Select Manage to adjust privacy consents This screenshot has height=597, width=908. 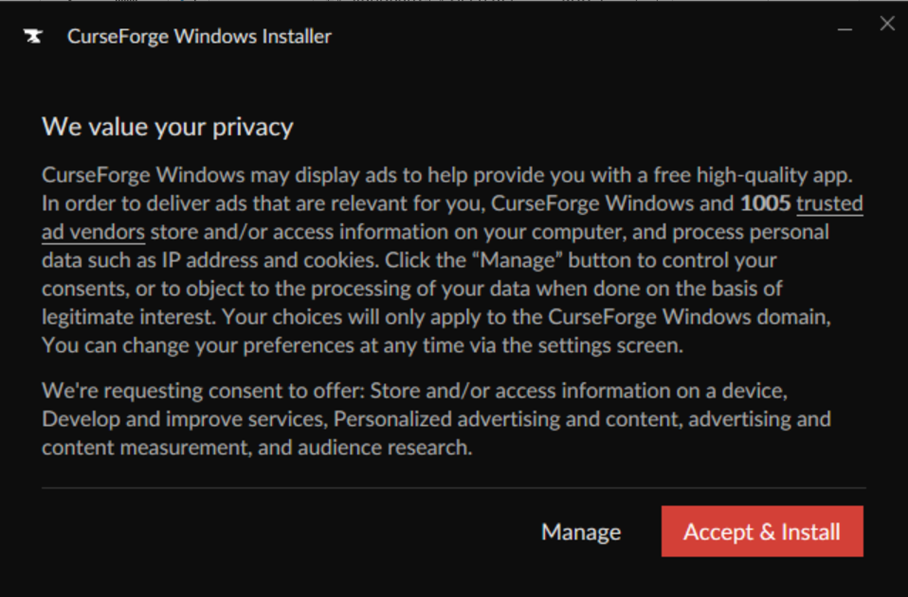(580, 531)
